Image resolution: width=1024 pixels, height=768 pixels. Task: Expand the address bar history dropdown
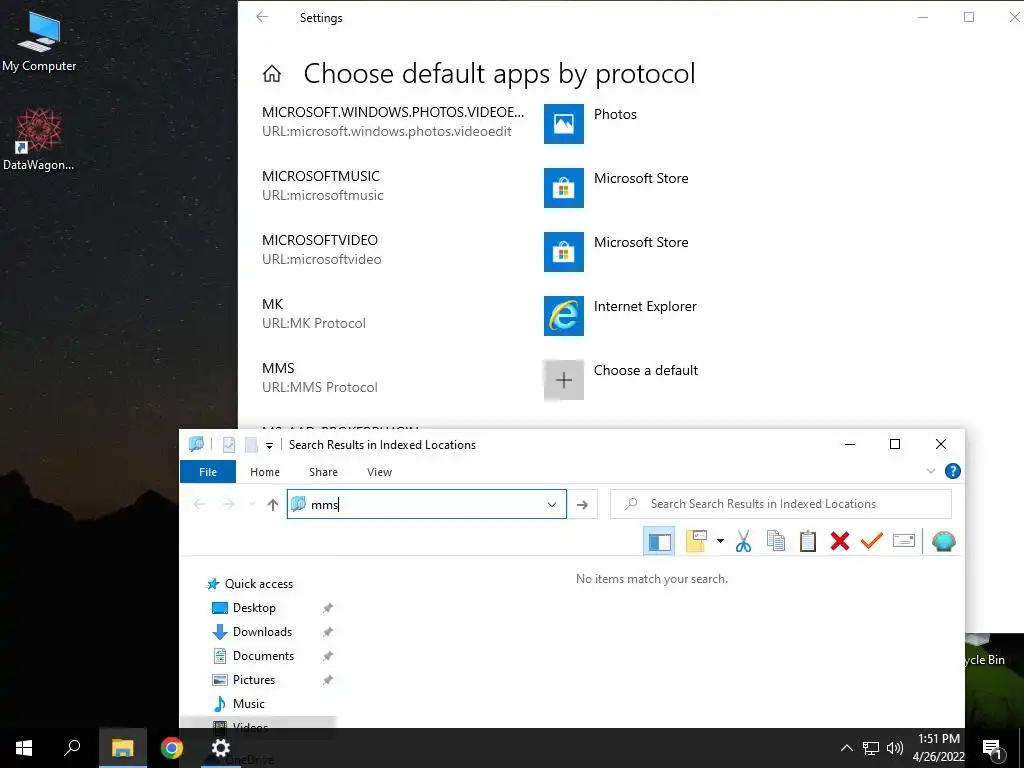[552, 504]
